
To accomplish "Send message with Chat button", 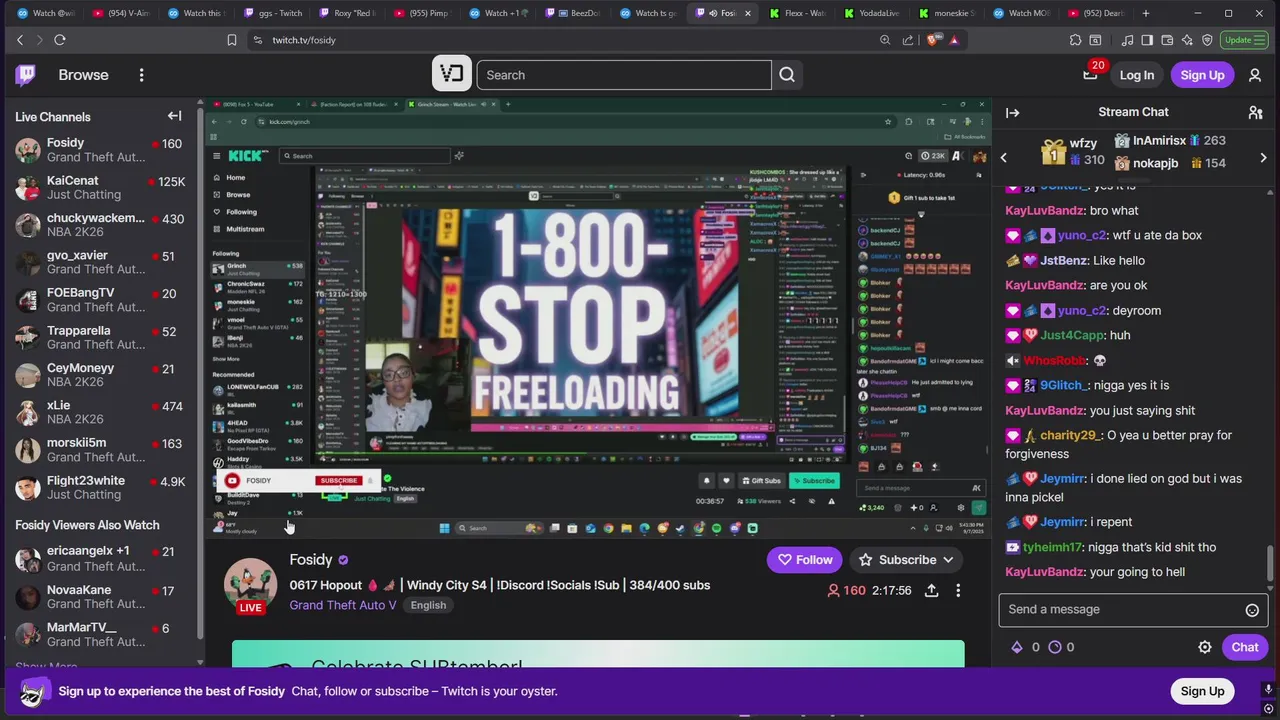I will point(1244,647).
